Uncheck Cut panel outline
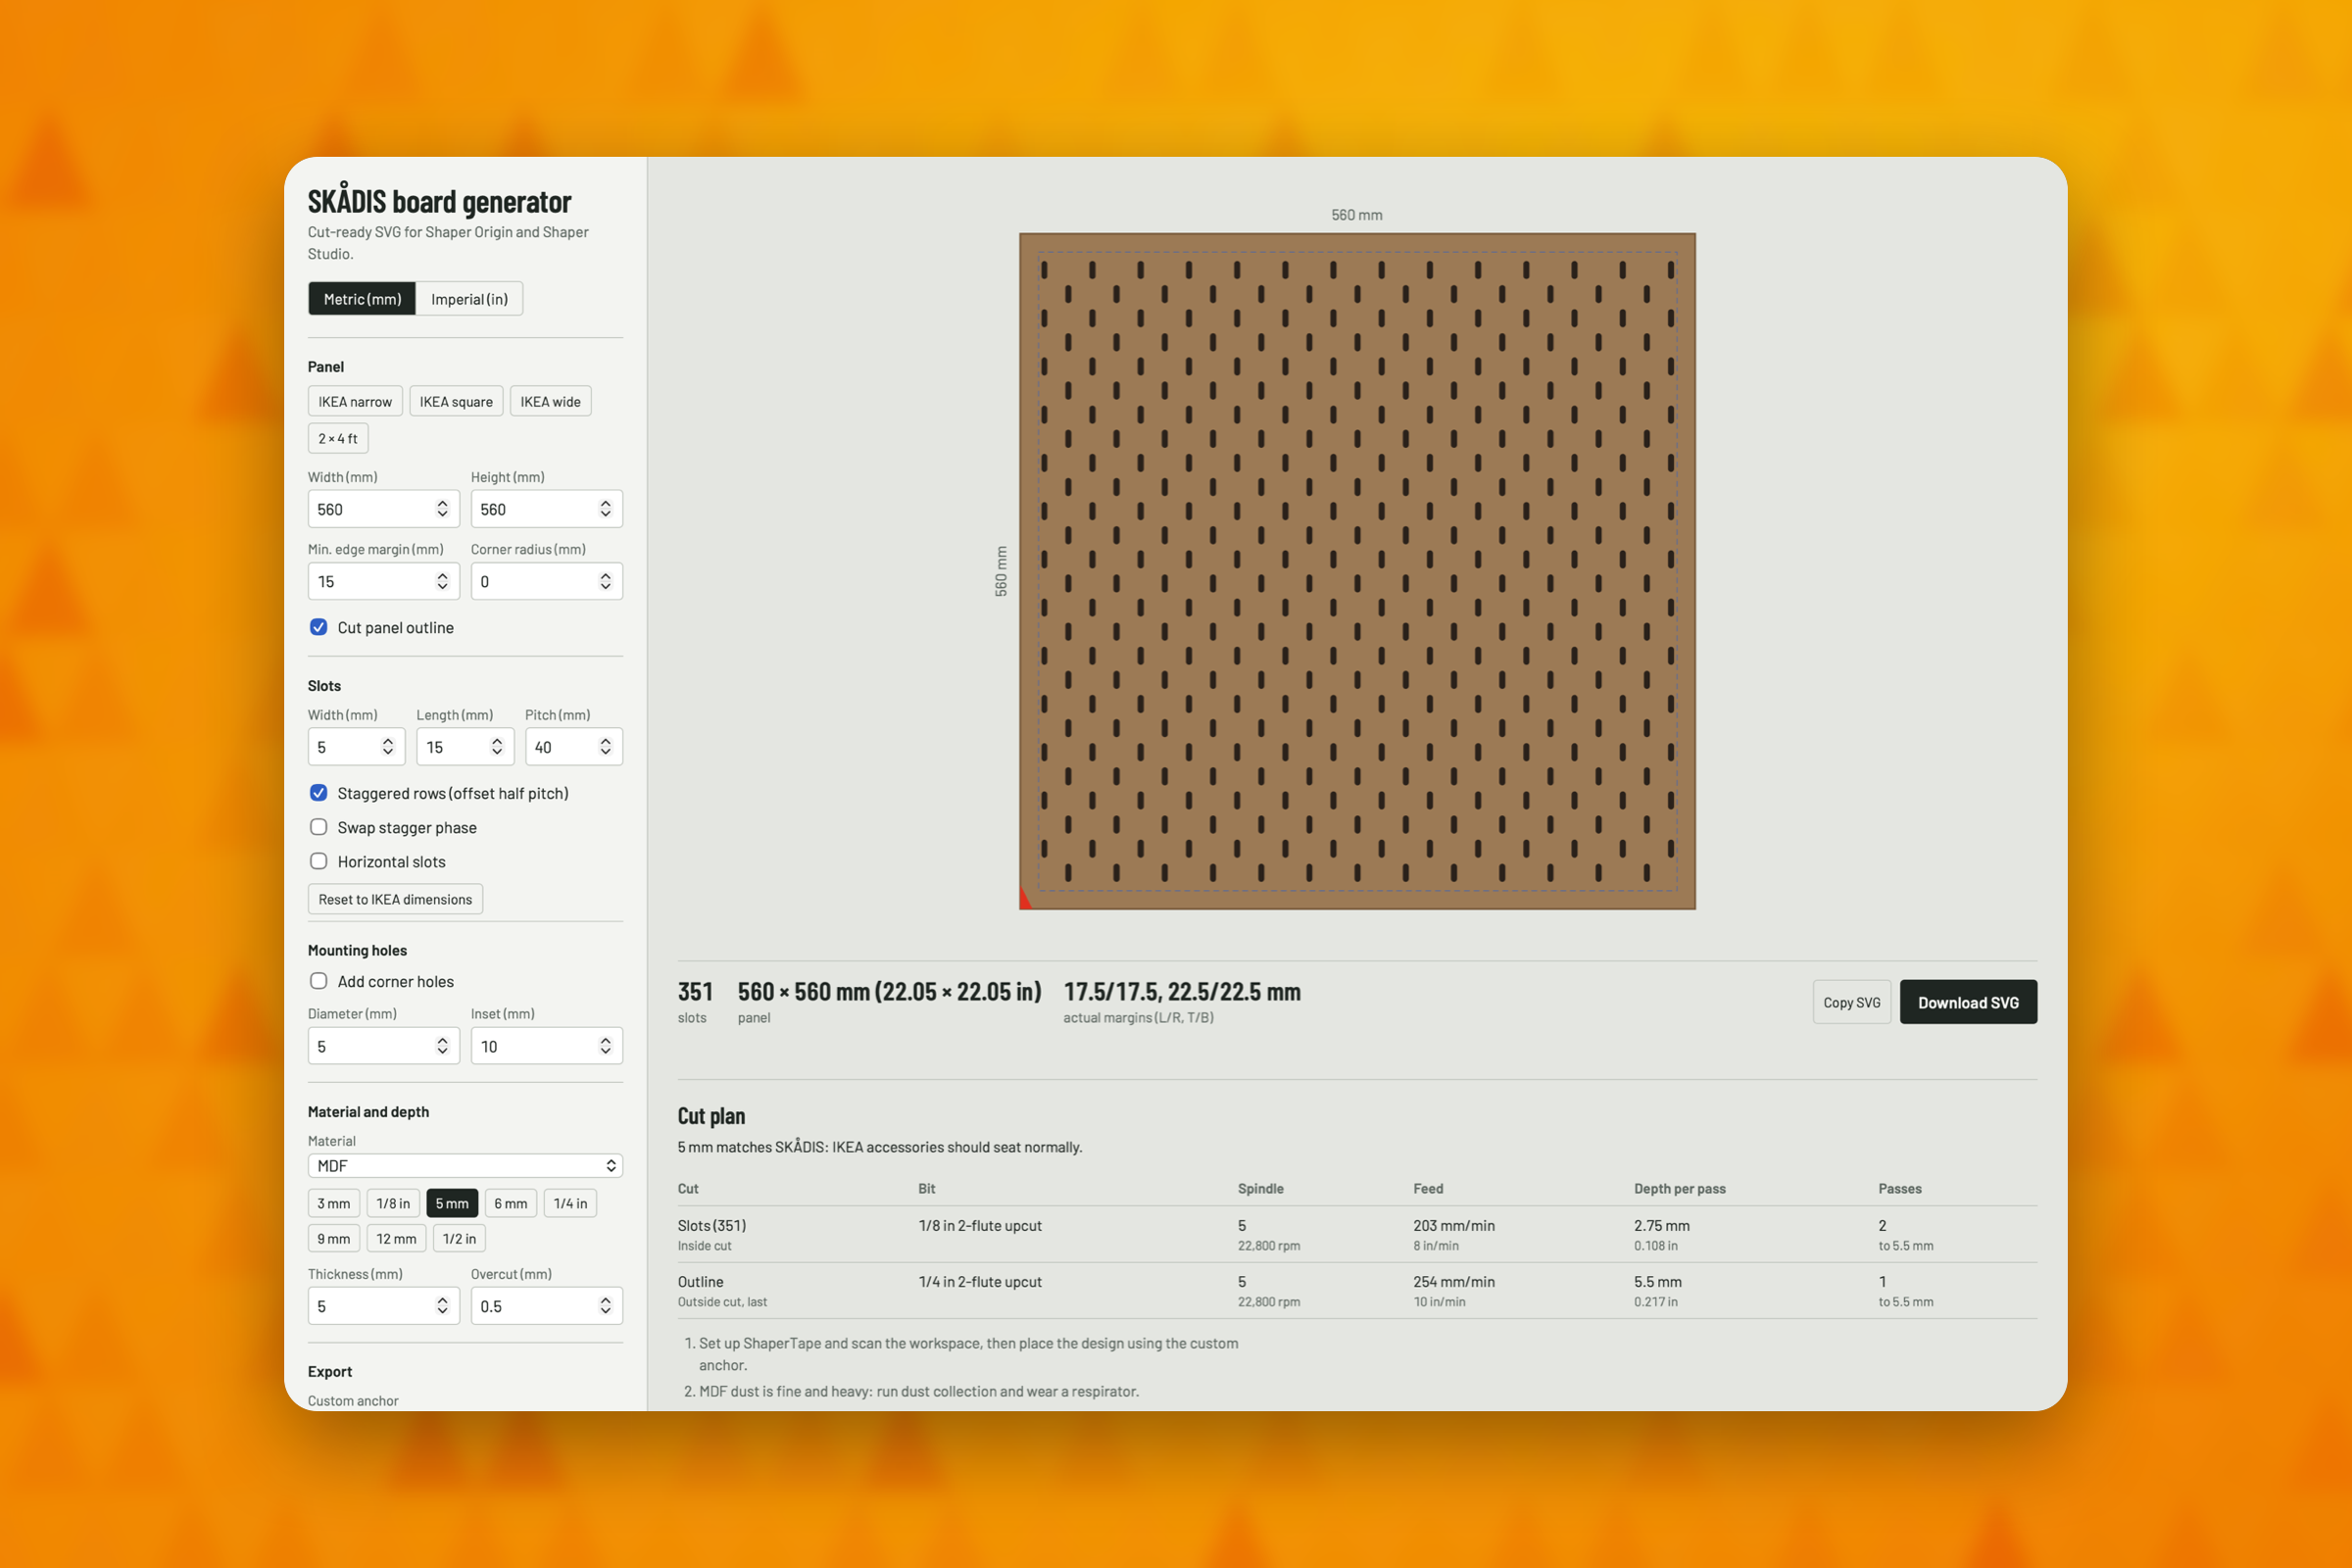This screenshot has height=1568, width=2352. [x=318, y=627]
